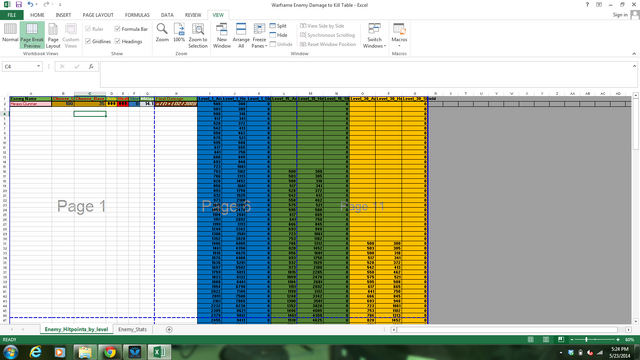Image resolution: width=640 pixels, height=360 pixels.
Task: Open Excel Help question mark
Action: (587, 4)
